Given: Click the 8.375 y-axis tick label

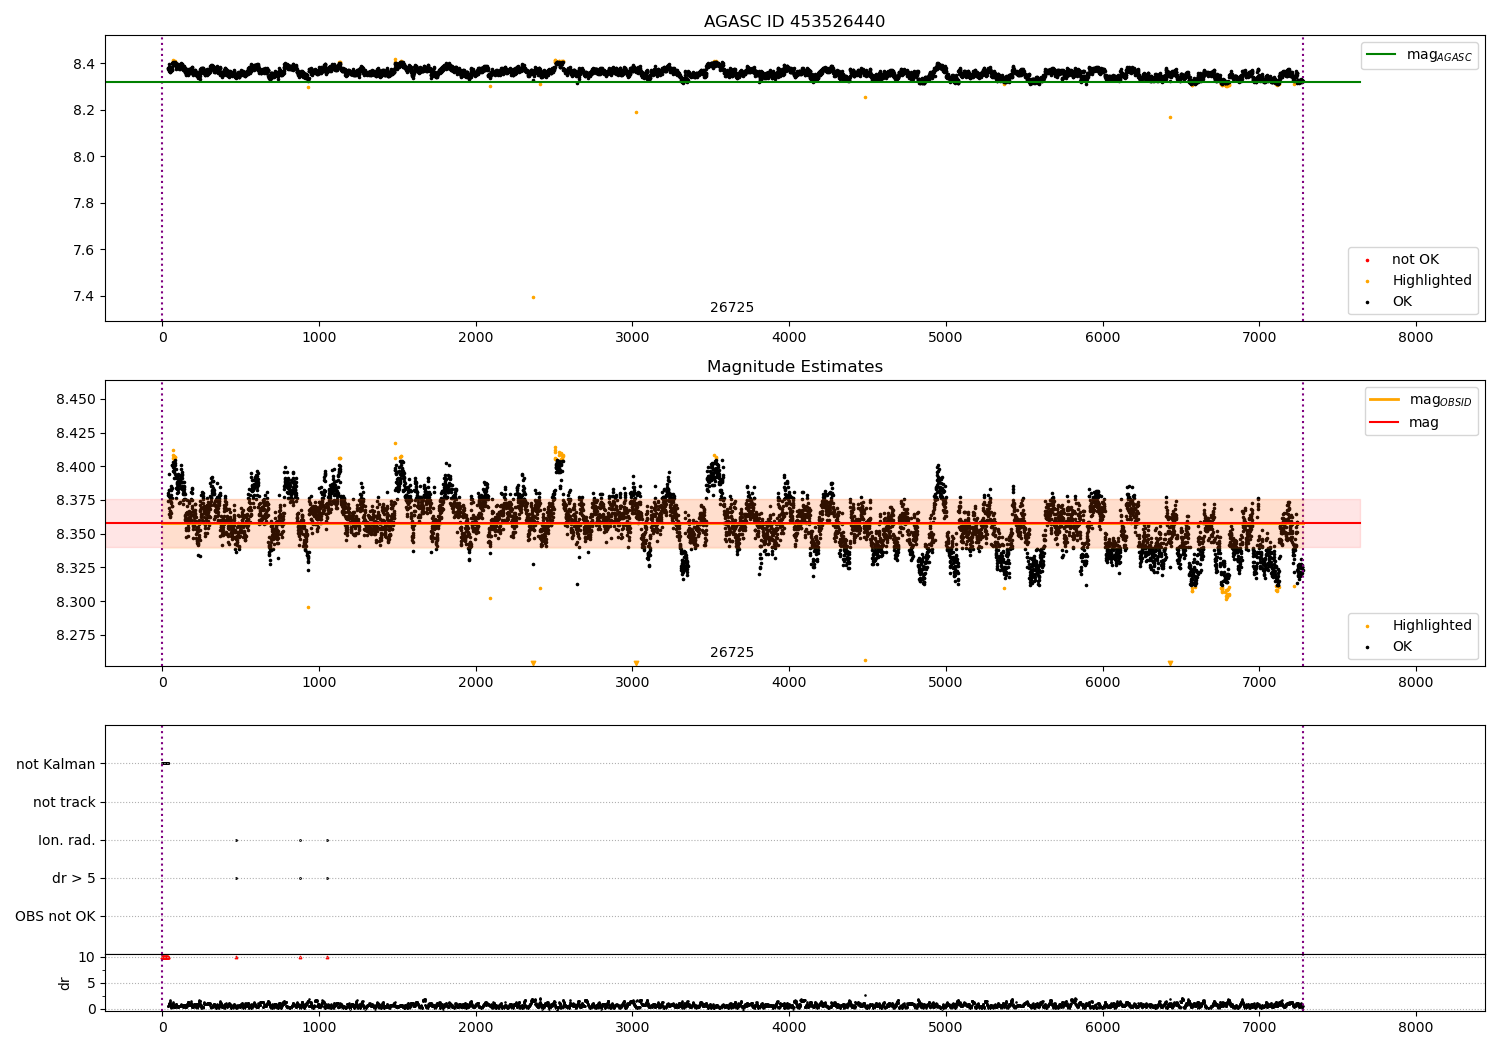Looking at the screenshot, I should [x=76, y=500].
